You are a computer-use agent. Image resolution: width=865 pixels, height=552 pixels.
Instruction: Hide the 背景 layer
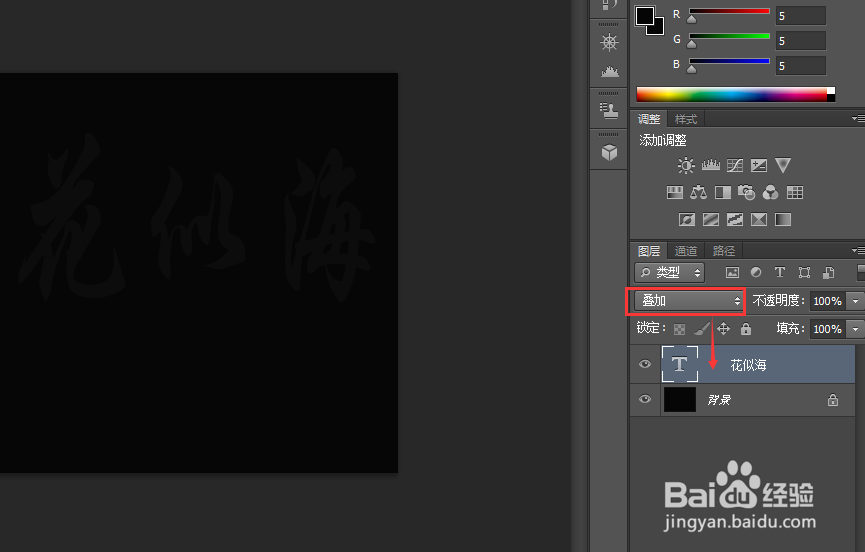pyautogui.click(x=645, y=399)
